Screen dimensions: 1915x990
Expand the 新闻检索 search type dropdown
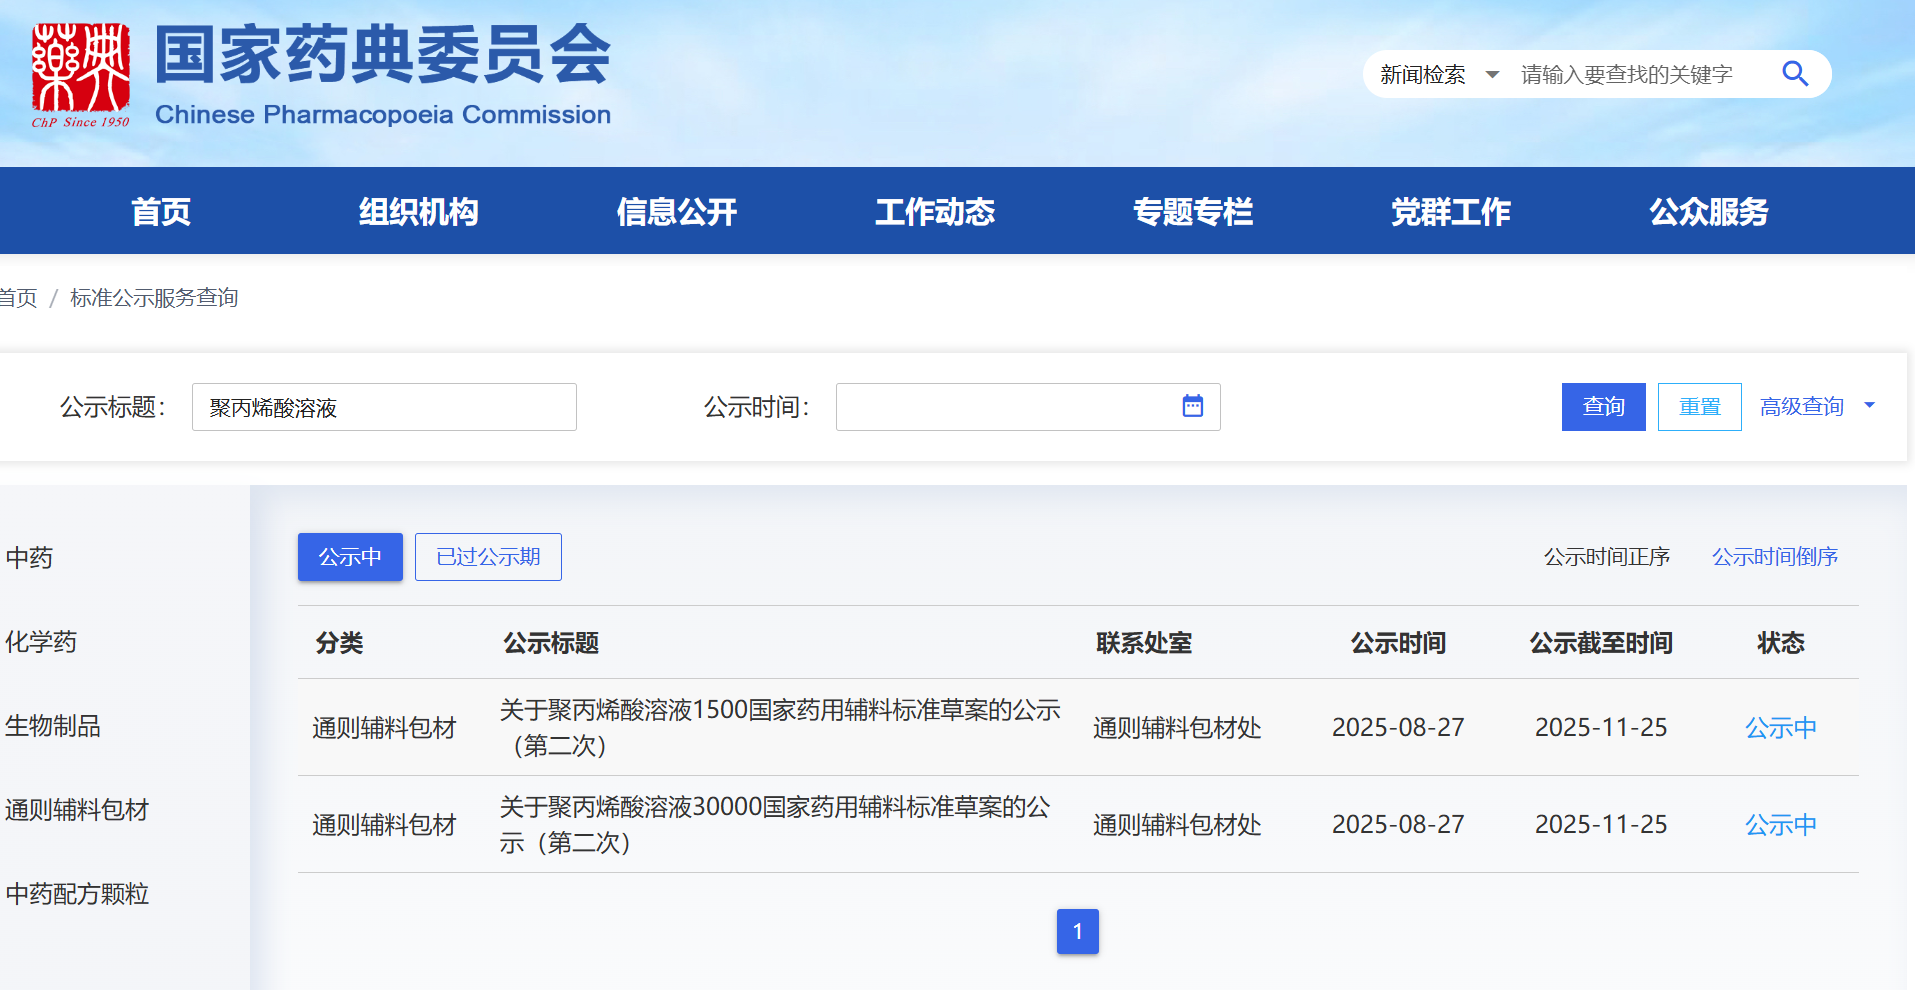point(1438,75)
